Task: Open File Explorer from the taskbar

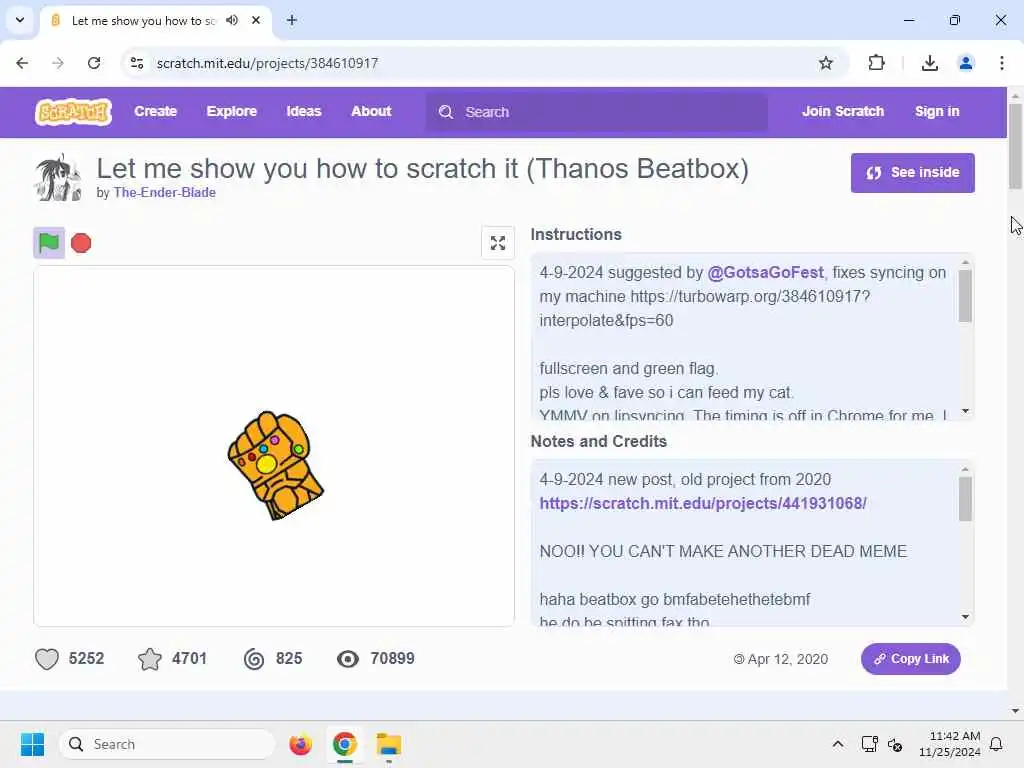Action: click(389, 744)
